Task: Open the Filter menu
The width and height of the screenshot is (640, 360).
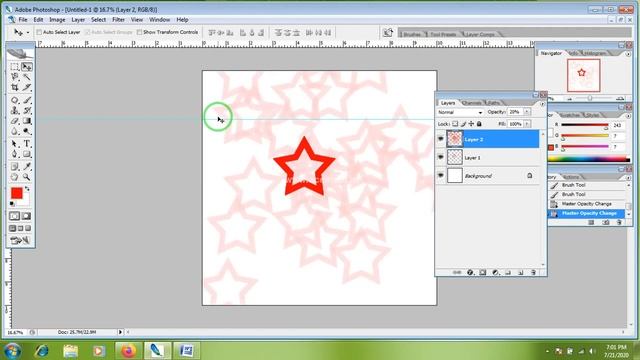Action: 118,20
